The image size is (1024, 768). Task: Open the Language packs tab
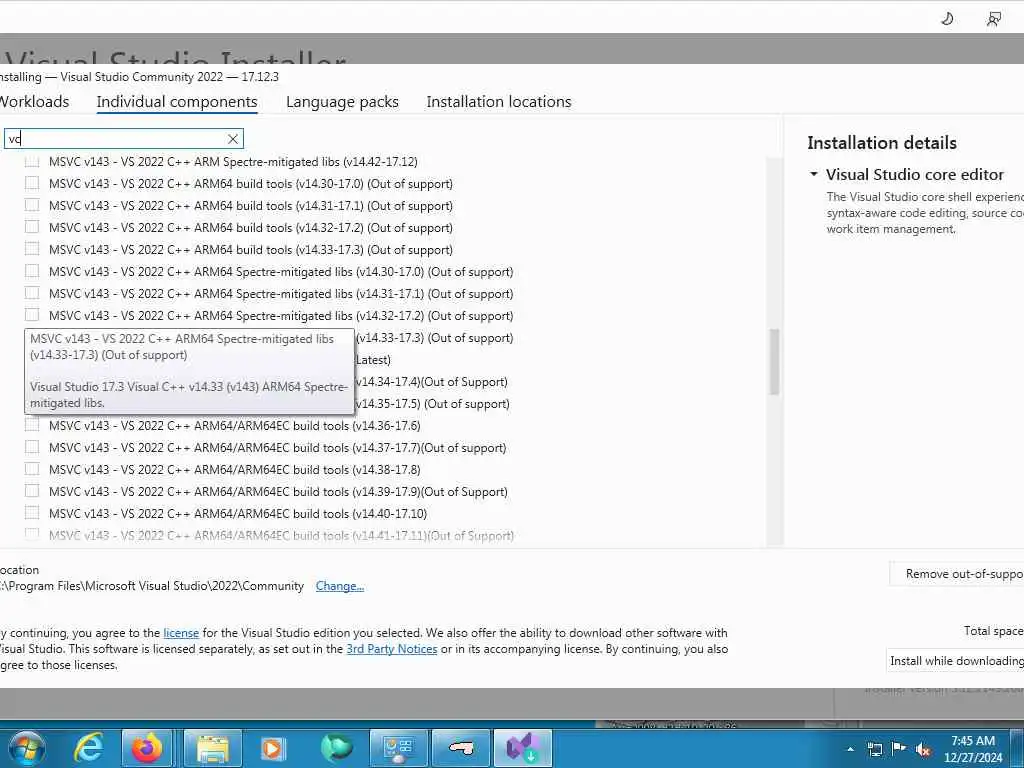point(342,102)
